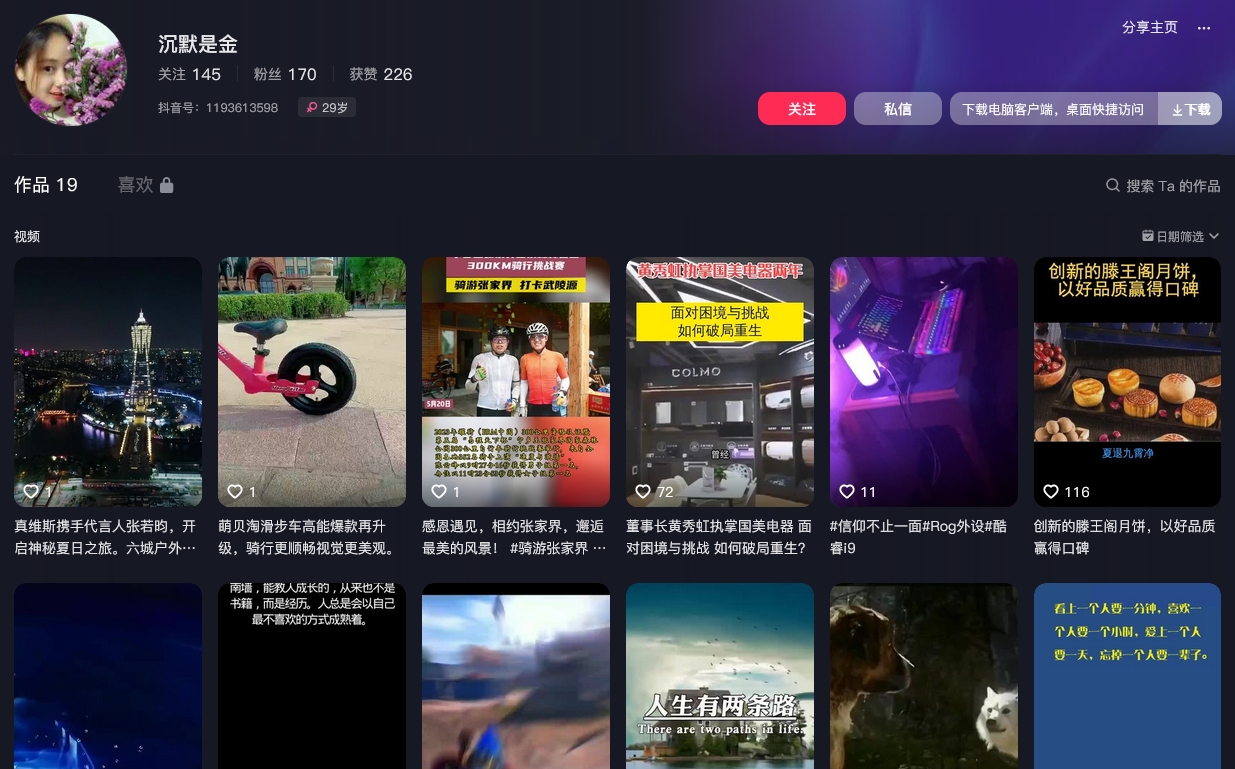Screen dimensions: 1235x769
Task: Click the heart icon showing 72 likes
Action: click(643, 491)
